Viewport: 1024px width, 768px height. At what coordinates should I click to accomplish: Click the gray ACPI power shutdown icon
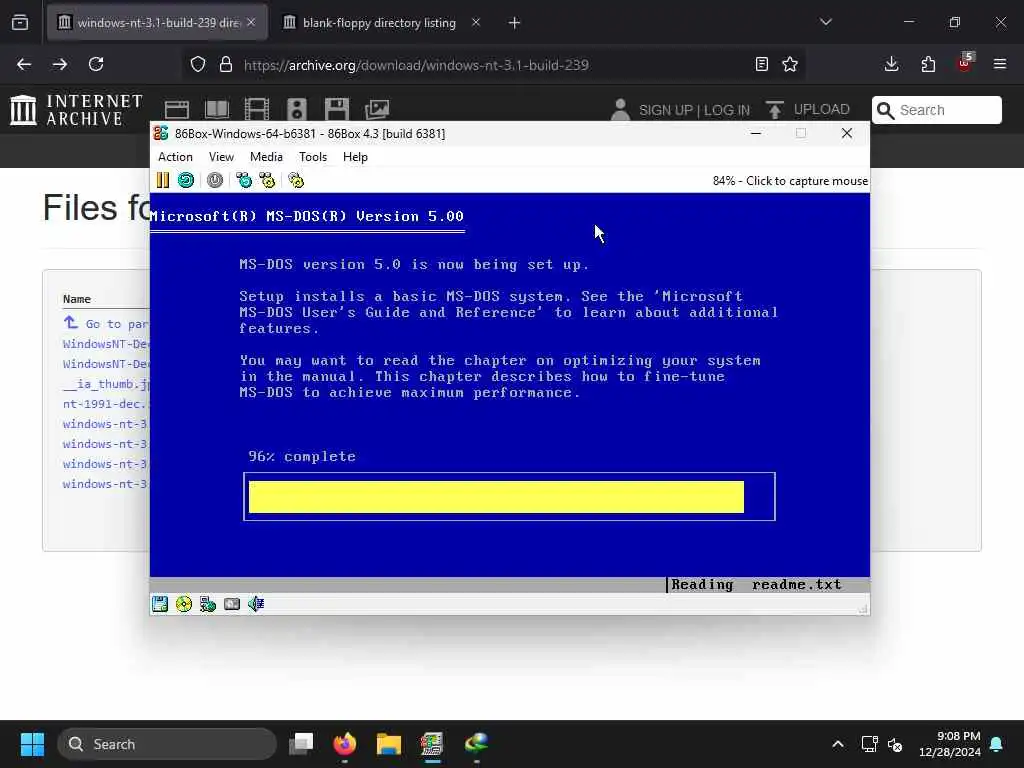click(x=215, y=180)
